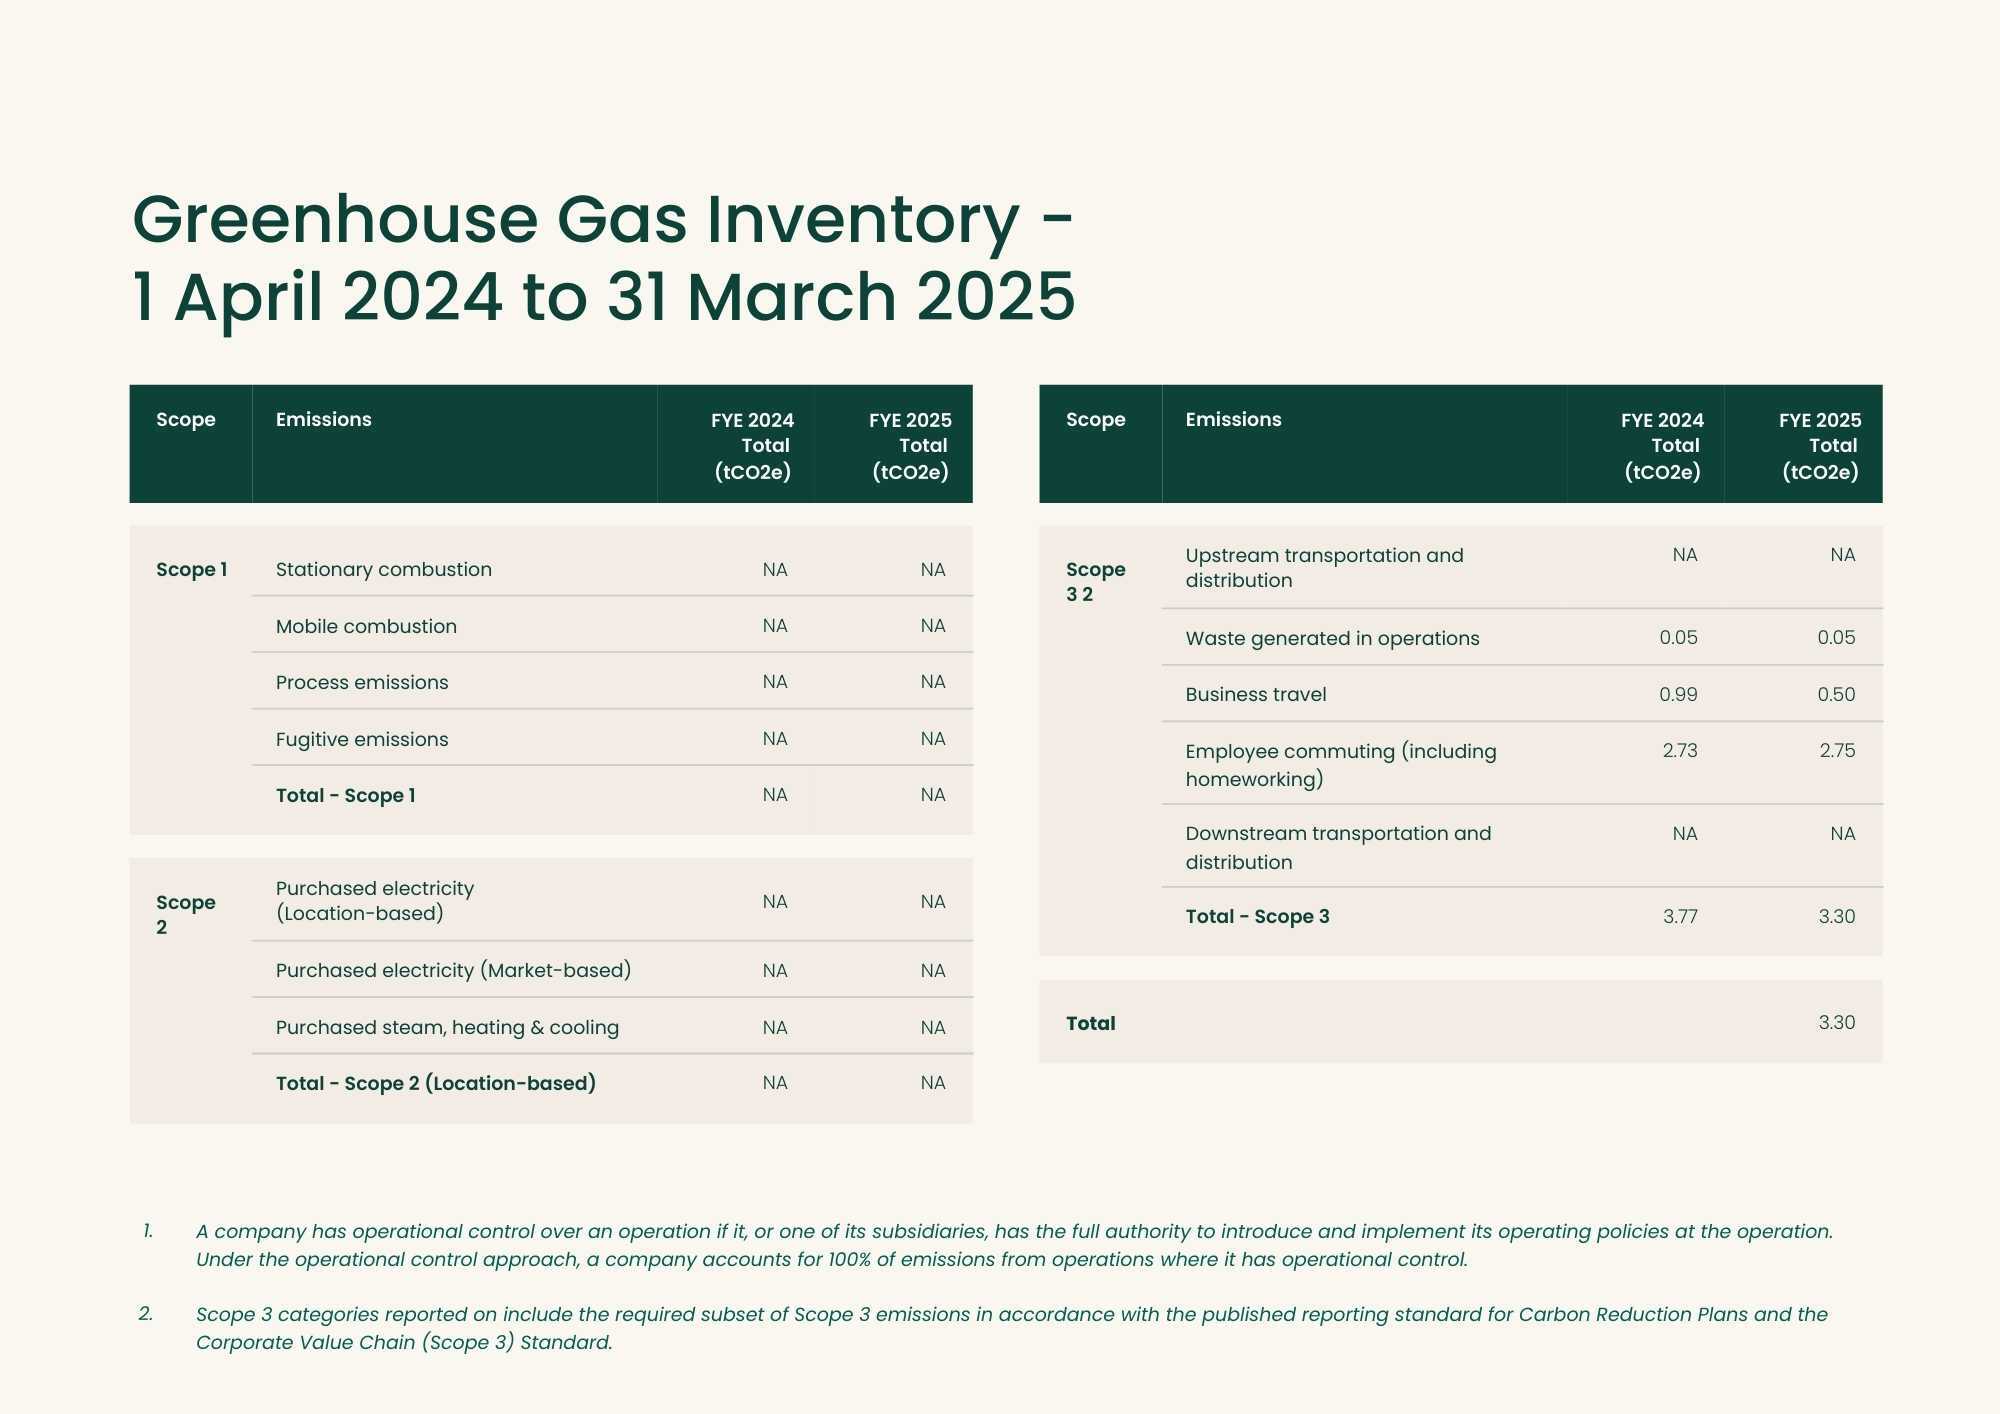Select the Process emissions row label
This screenshot has height=1414, width=2000.
[x=362, y=682]
